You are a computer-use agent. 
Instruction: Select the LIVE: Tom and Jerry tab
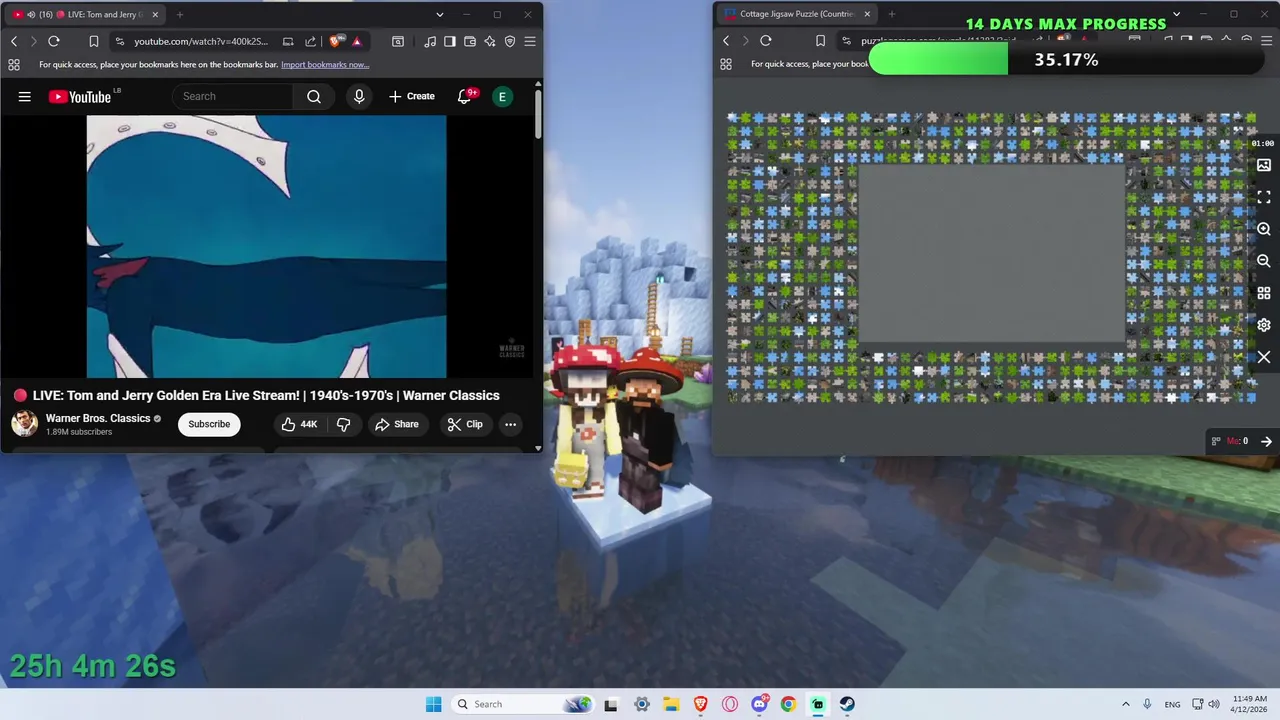[x=84, y=14]
